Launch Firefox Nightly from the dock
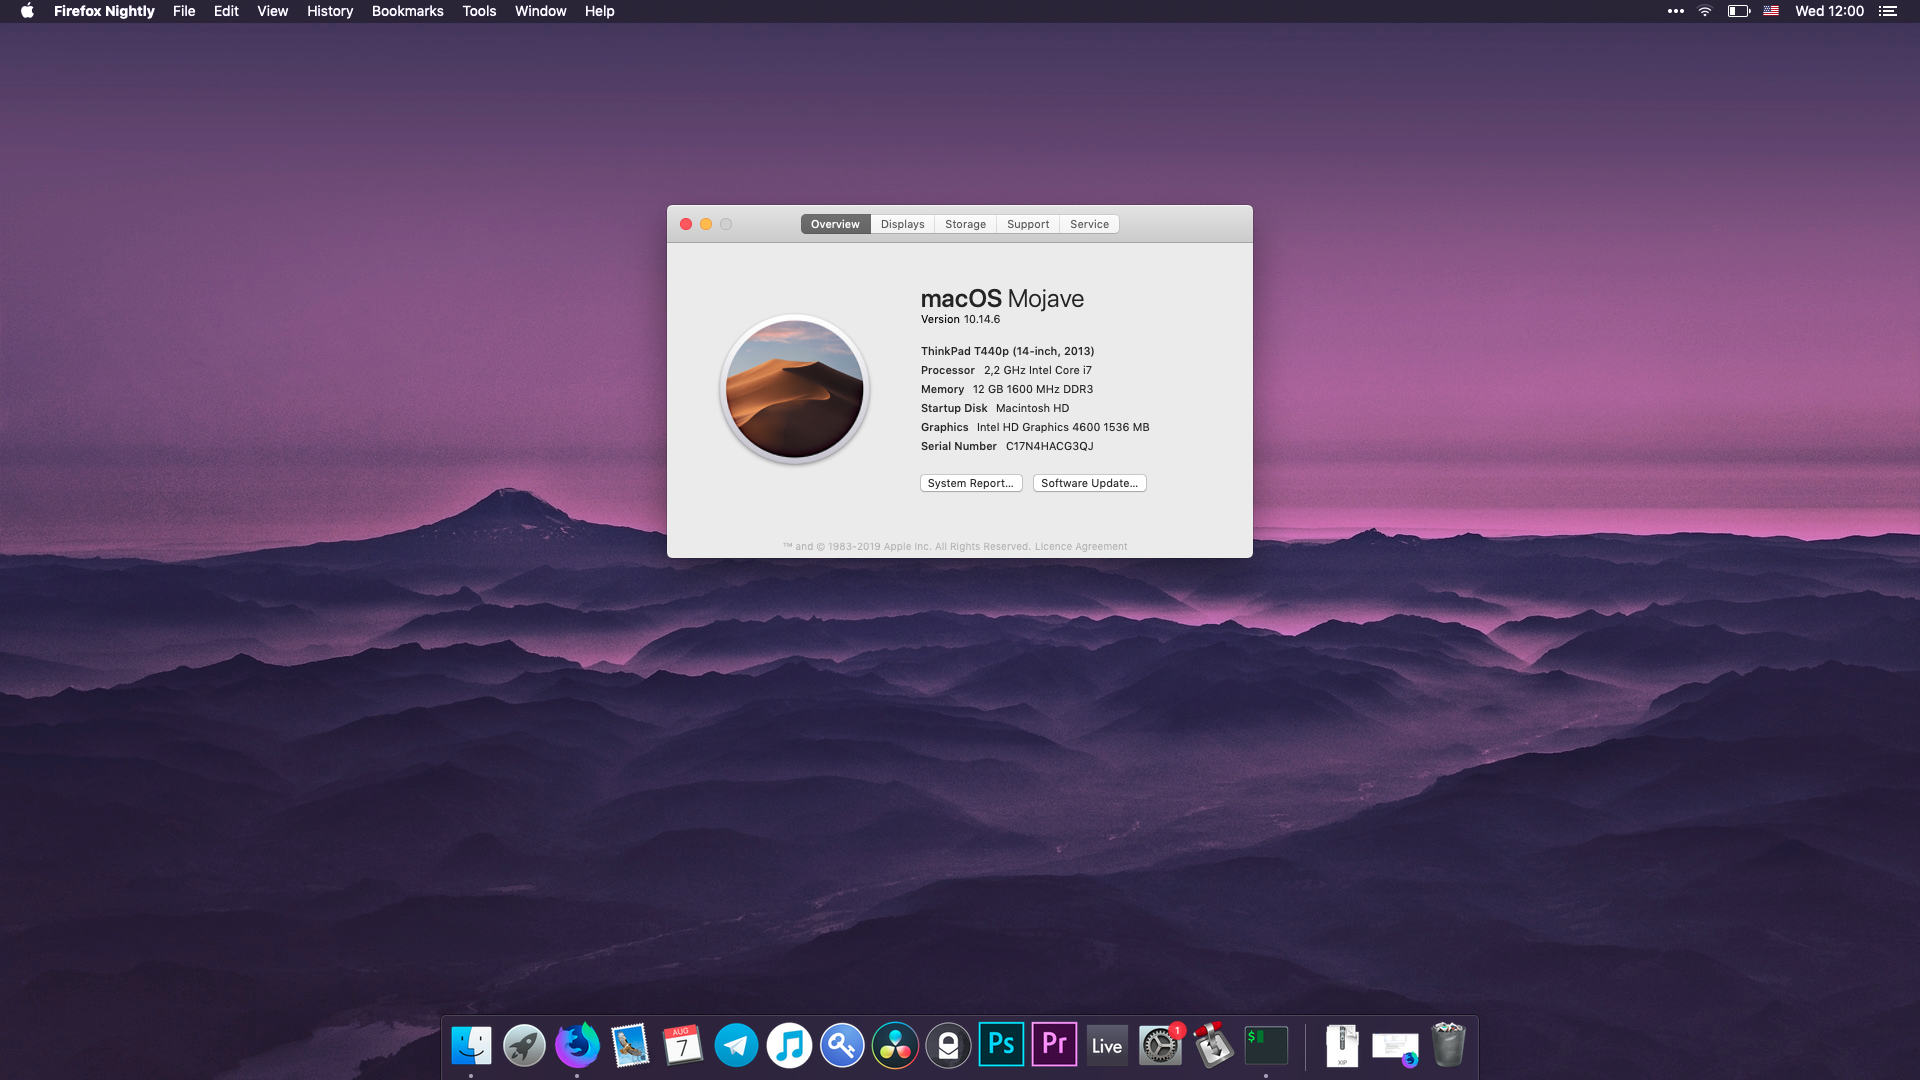 click(577, 1046)
